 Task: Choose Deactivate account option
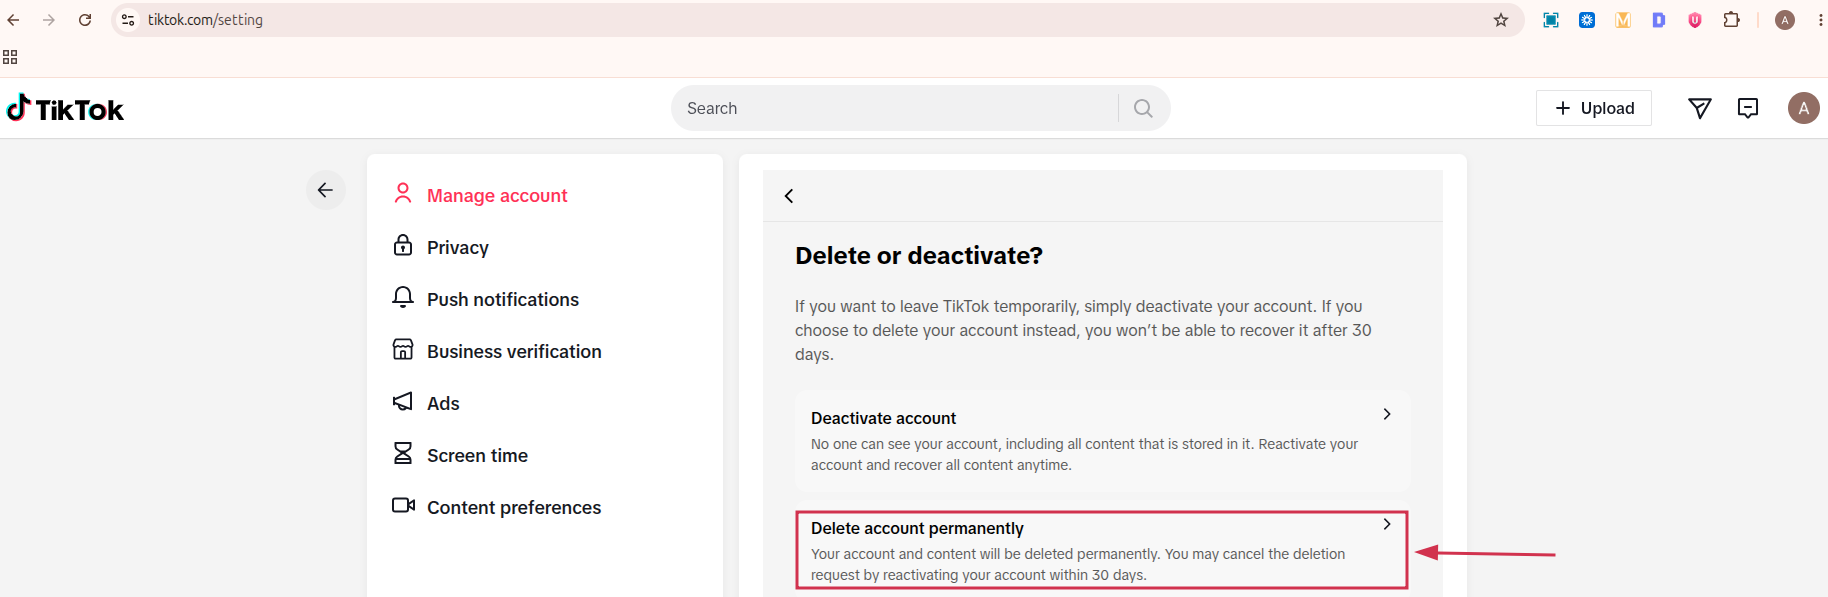click(1102, 440)
